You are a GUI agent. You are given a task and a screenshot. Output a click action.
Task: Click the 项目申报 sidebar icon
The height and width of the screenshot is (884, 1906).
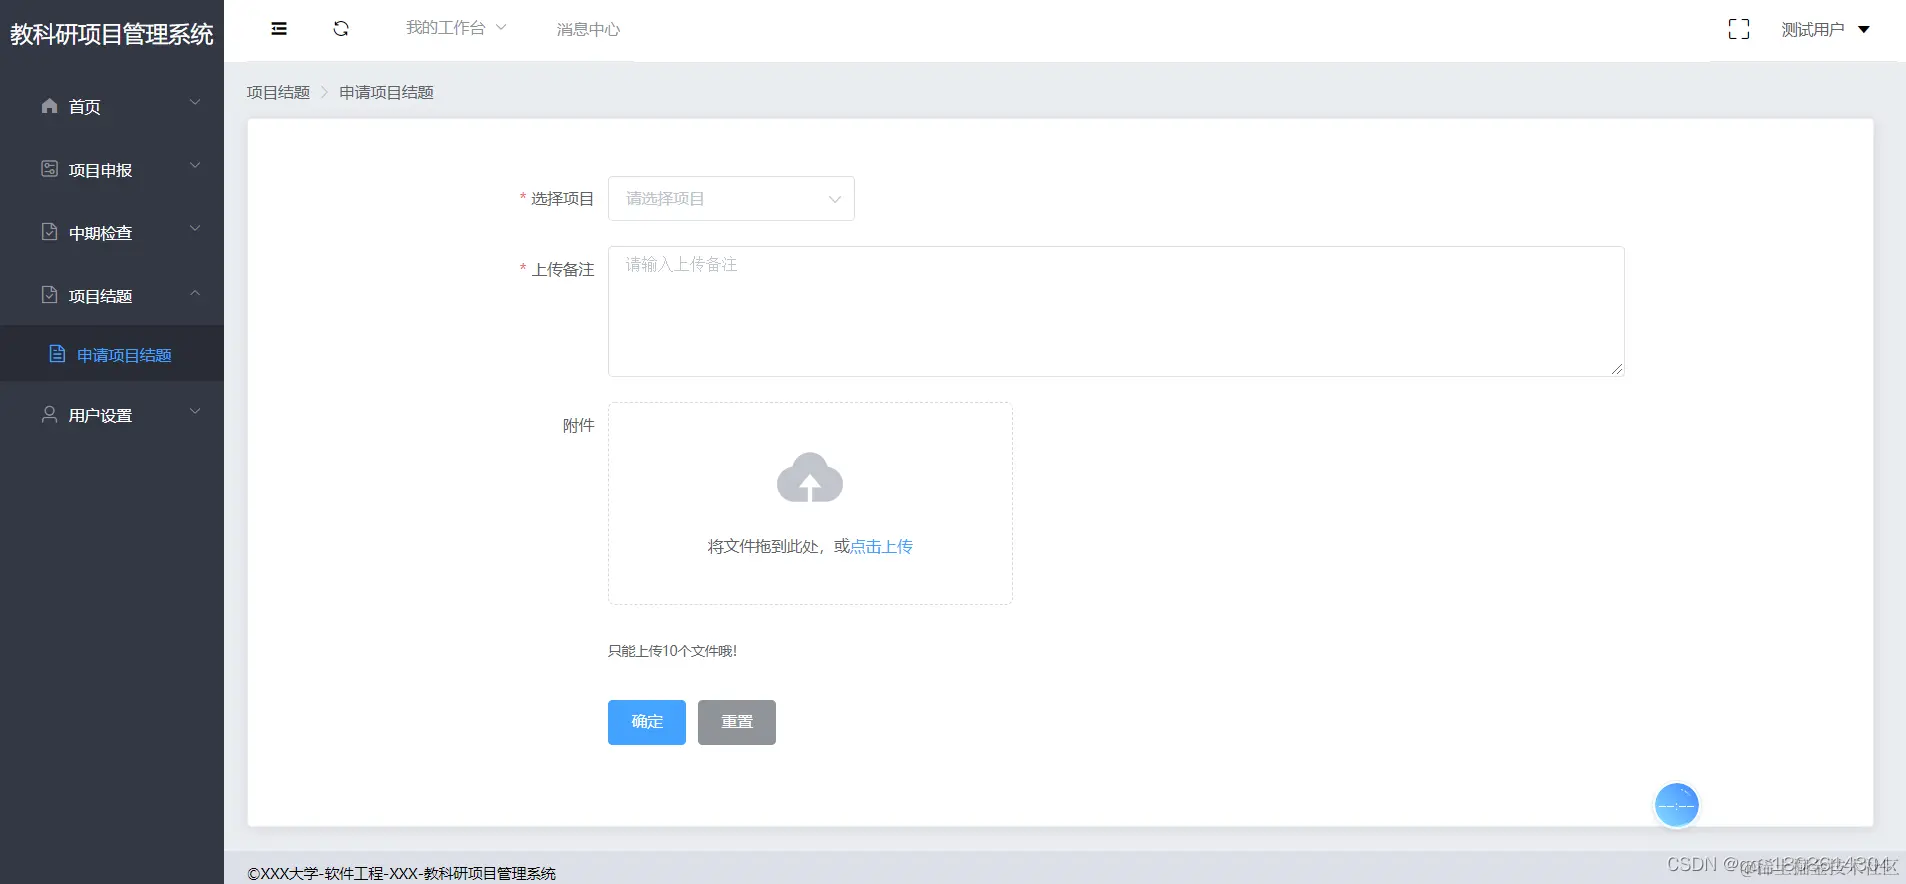[x=49, y=169]
